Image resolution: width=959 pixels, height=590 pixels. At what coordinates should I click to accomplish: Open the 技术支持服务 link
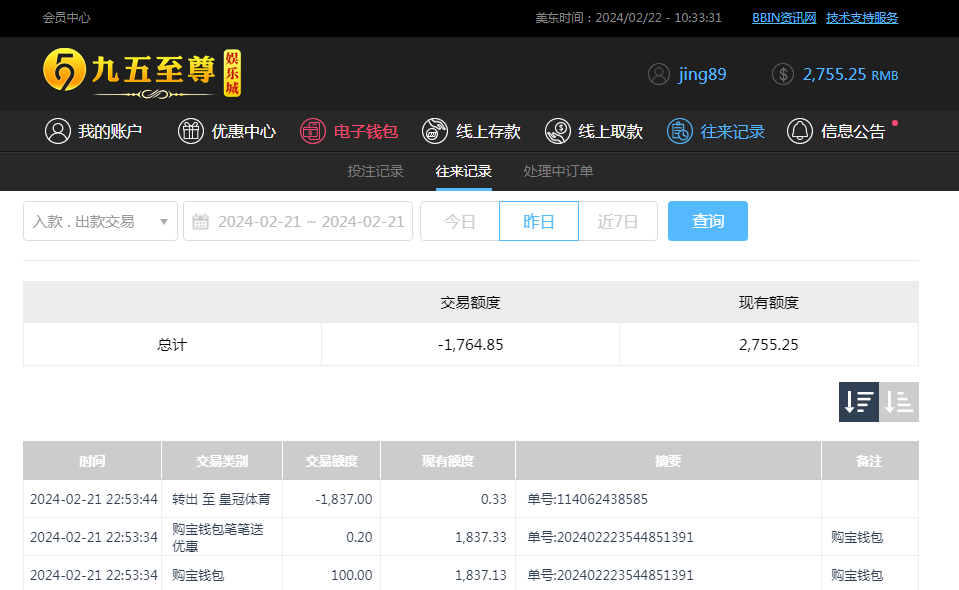click(x=862, y=17)
